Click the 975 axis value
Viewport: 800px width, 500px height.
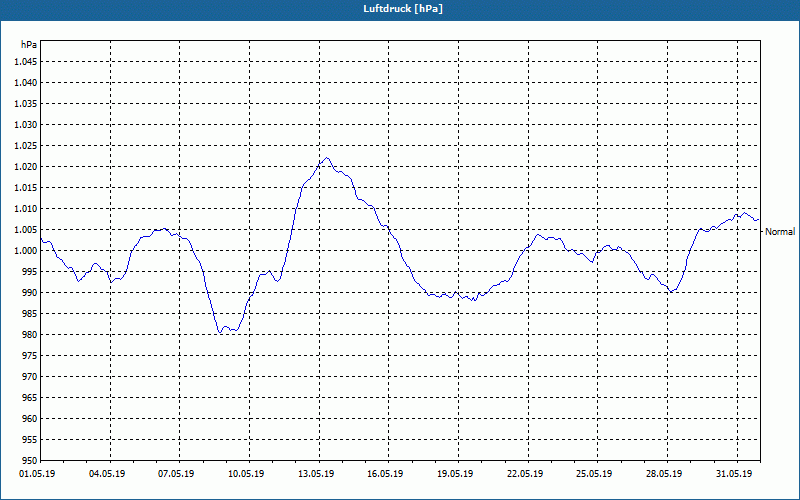(x=30, y=356)
